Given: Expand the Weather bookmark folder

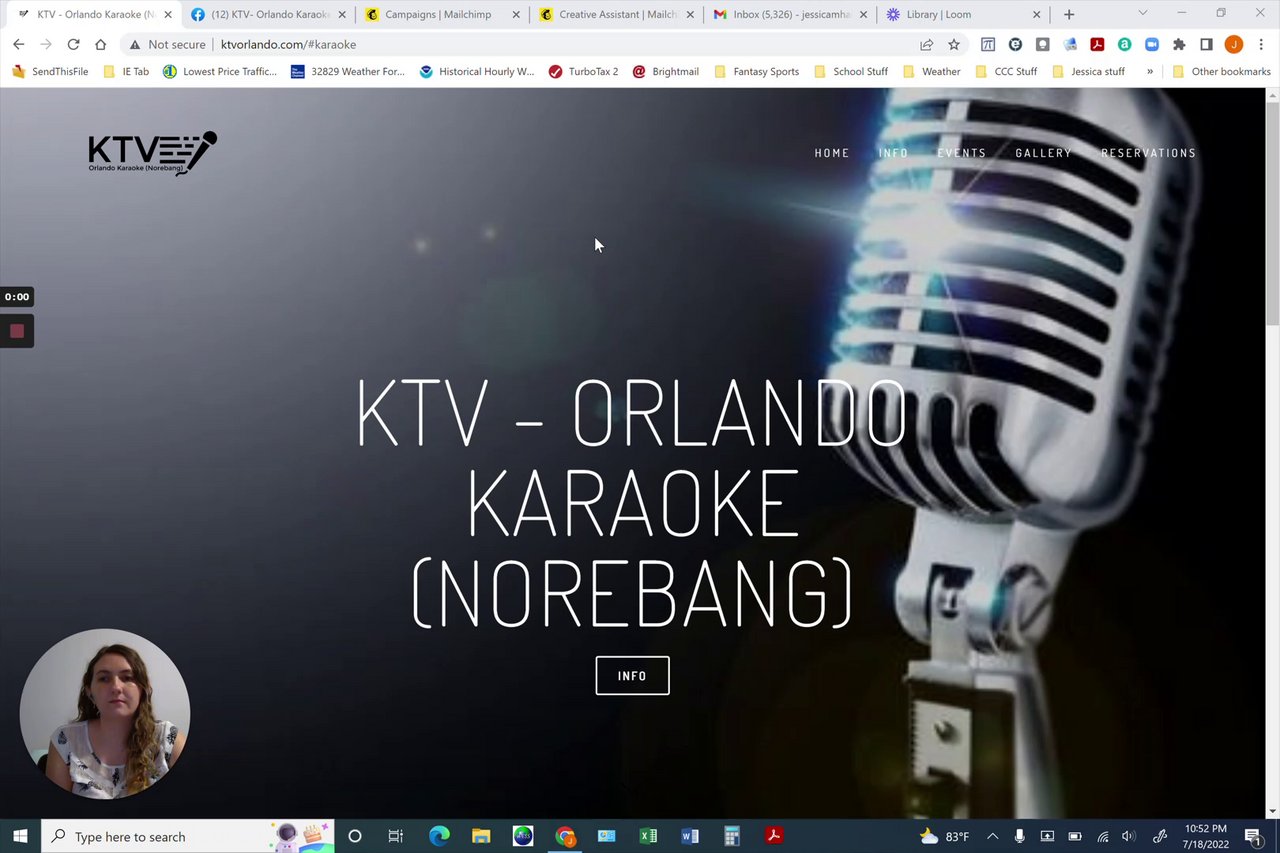Looking at the screenshot, I should pos(931,71).
